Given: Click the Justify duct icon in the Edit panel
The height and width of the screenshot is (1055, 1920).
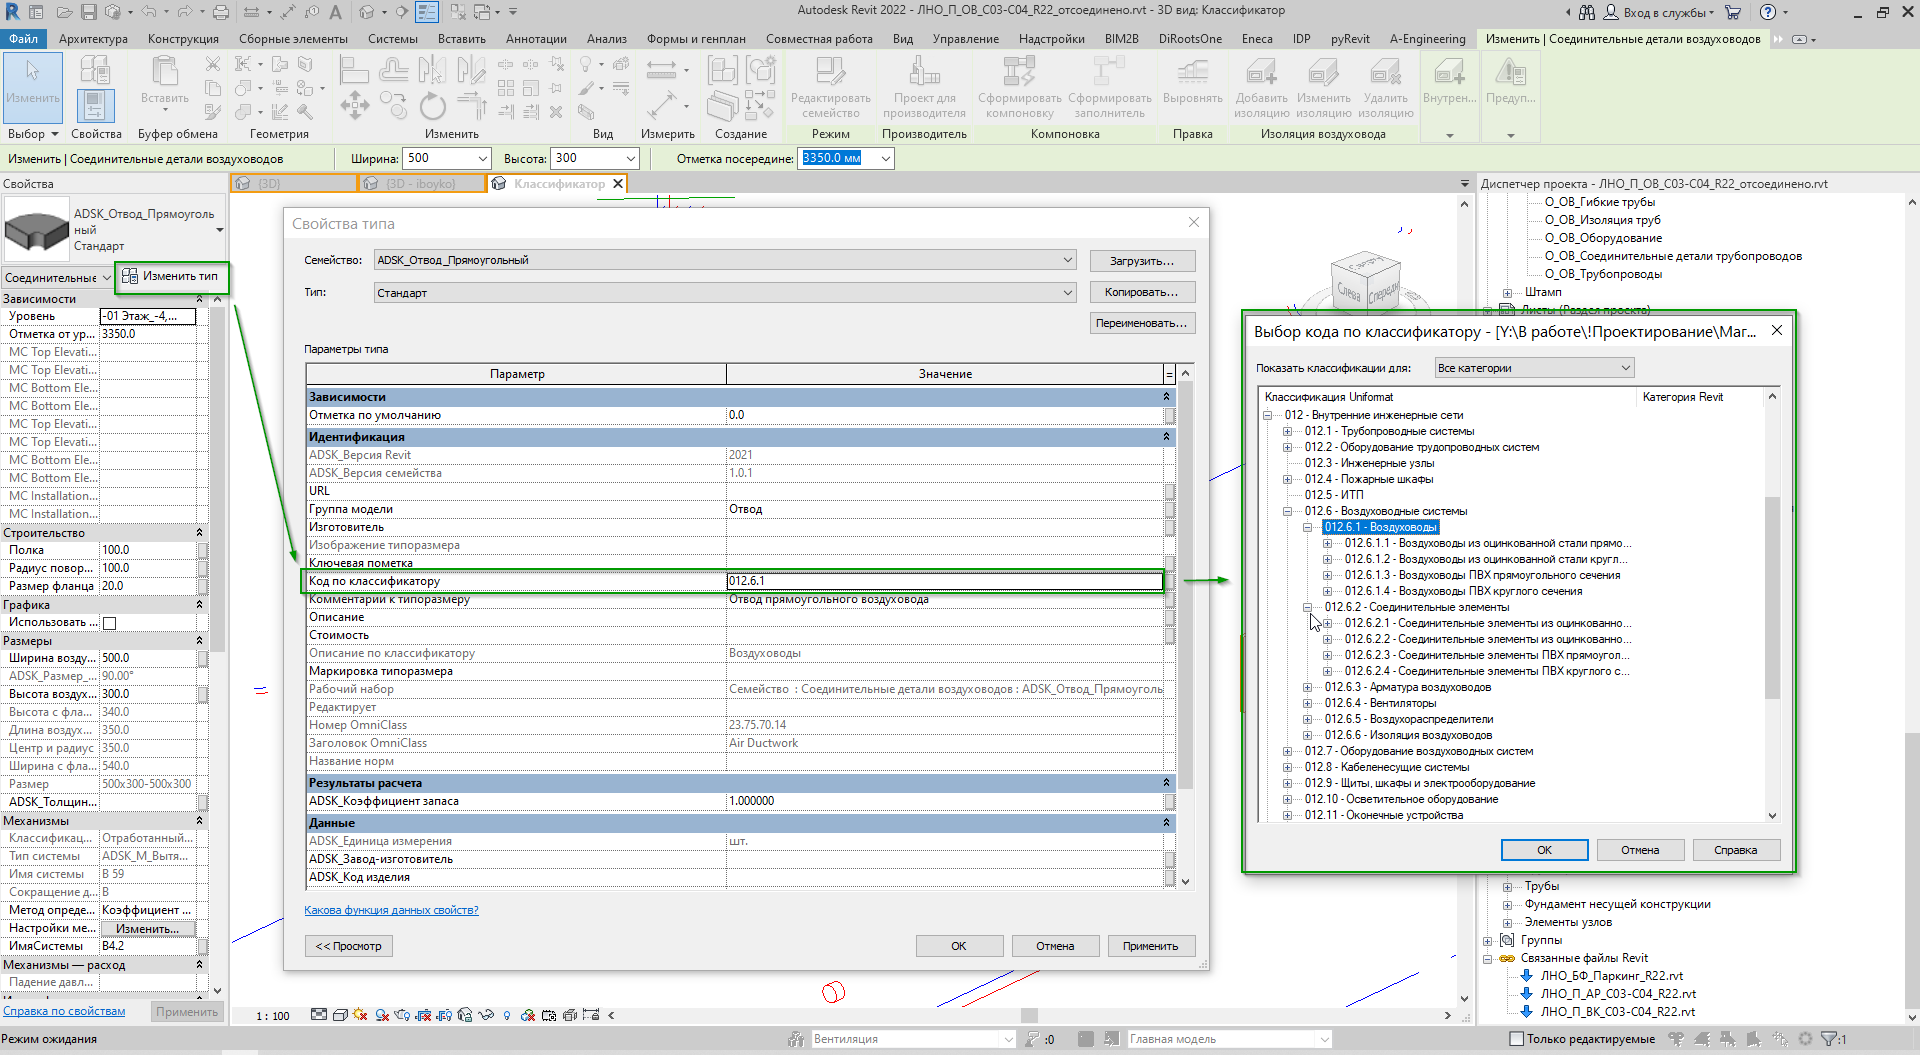Looking at the screenshot, I should (1192, 72).
